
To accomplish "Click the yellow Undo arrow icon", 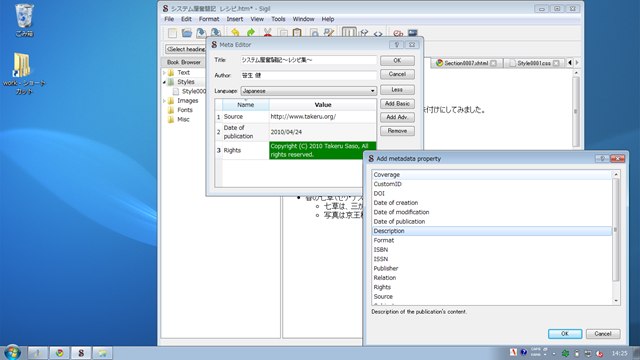I will 235,33.
